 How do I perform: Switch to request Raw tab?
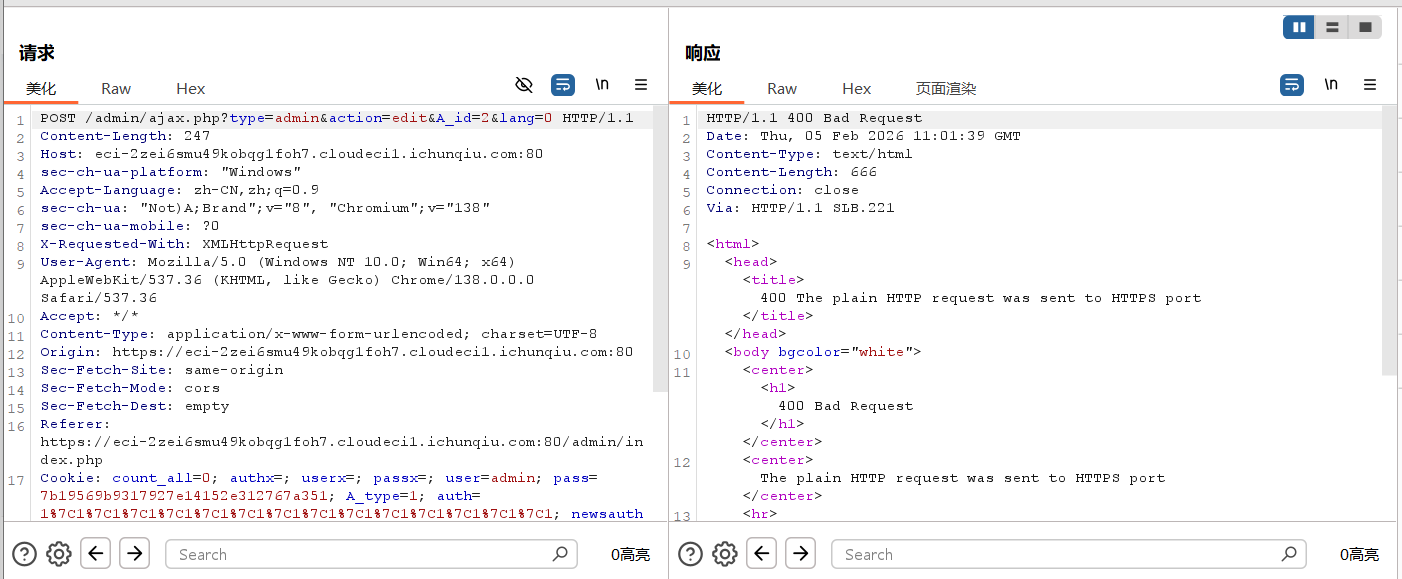[x=116, y=88]
